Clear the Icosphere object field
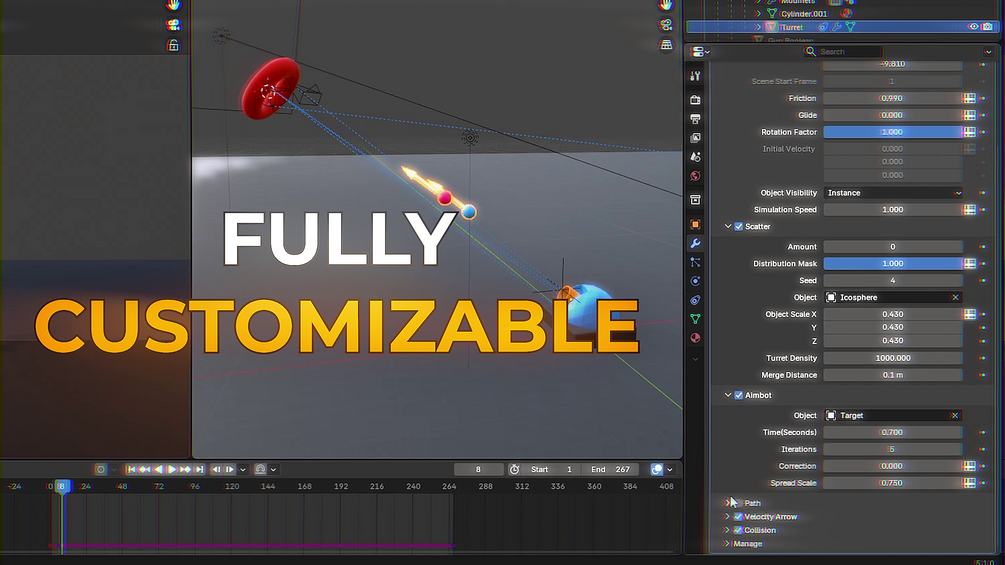1005x565 pixels. click(955, 297)
